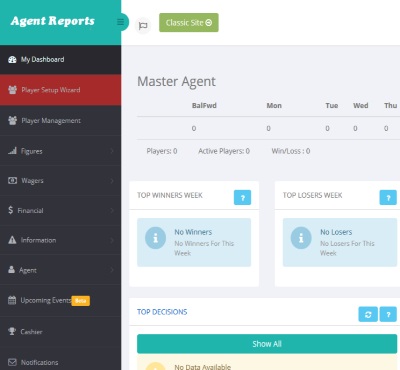Select the Information menu item
The image size is (400, 370).
(x=60, y=240)
